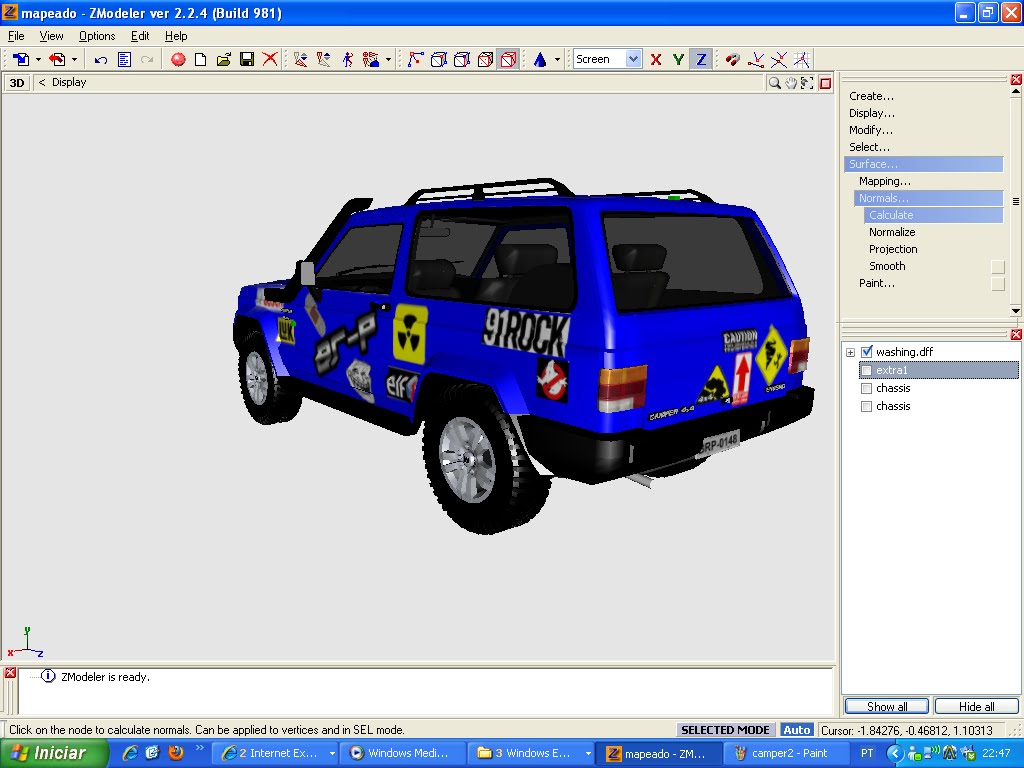Toggle the X axis button
The height and width of the screenshot is (768, 1024).
[656, 59]
